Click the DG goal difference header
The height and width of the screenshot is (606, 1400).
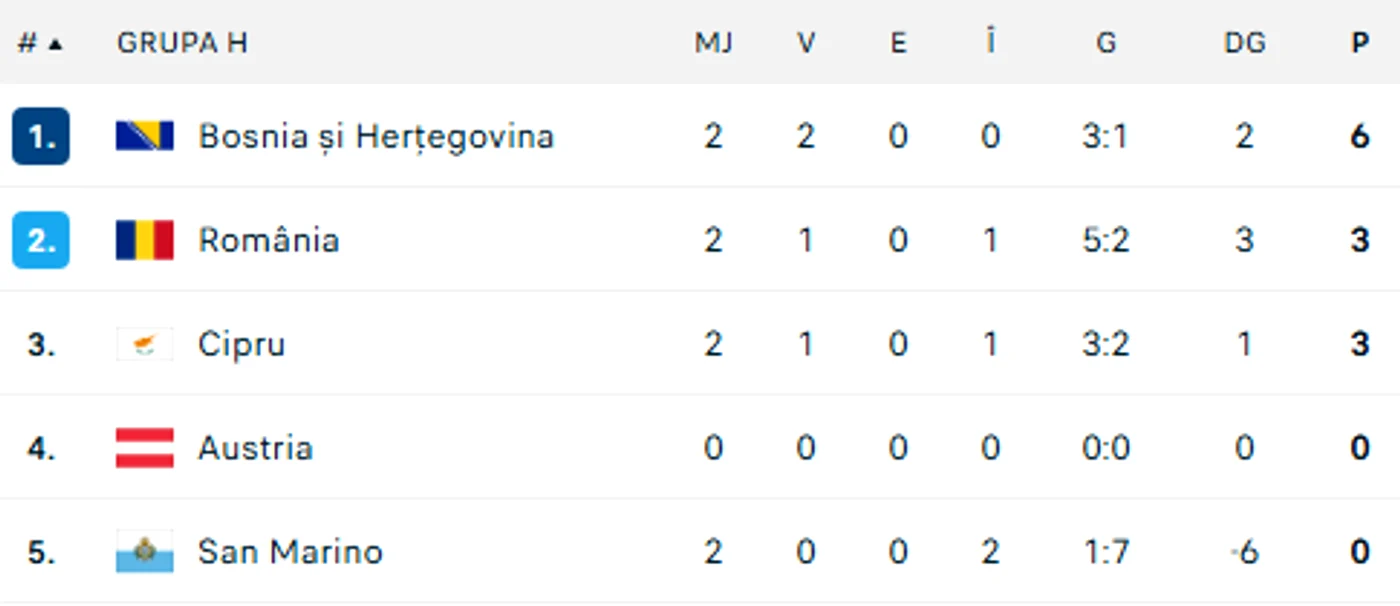point(1244,43)
